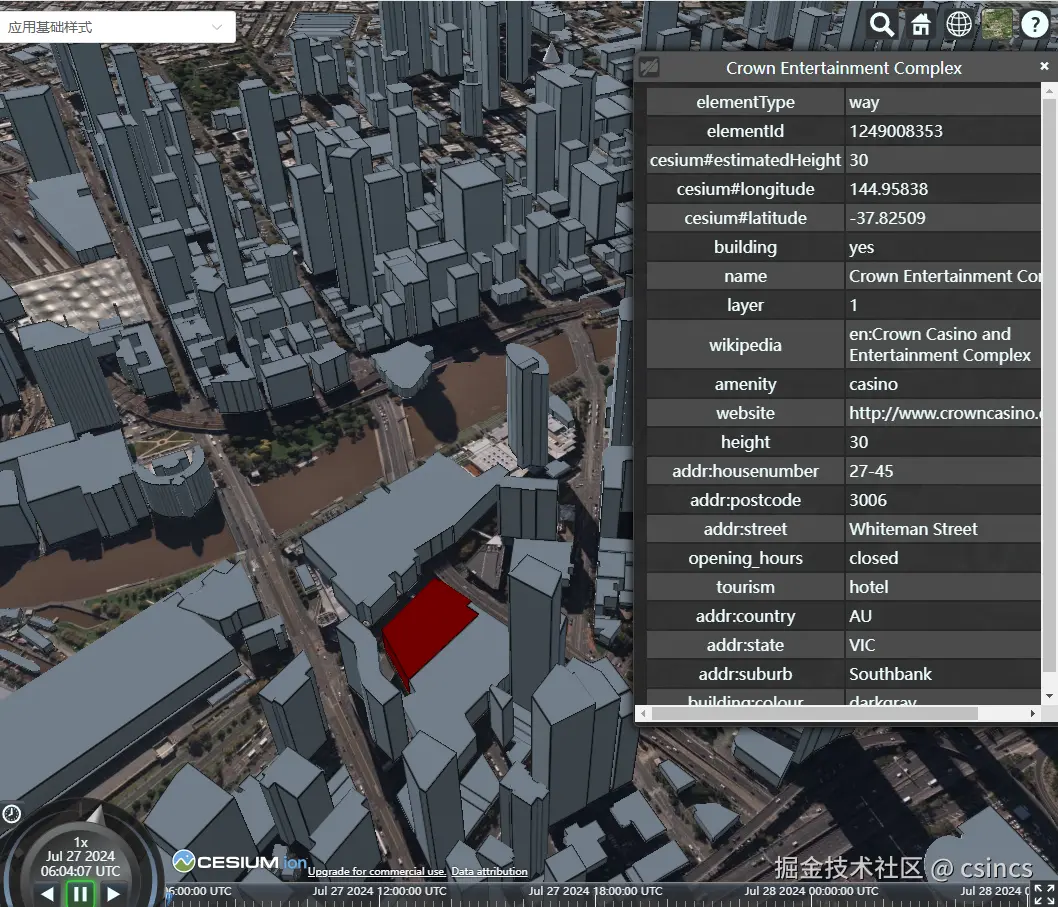Click timeline at Jul 27 2024 12:00:00 UTC
1058x907 pixels.
click(x=379, y=891)
